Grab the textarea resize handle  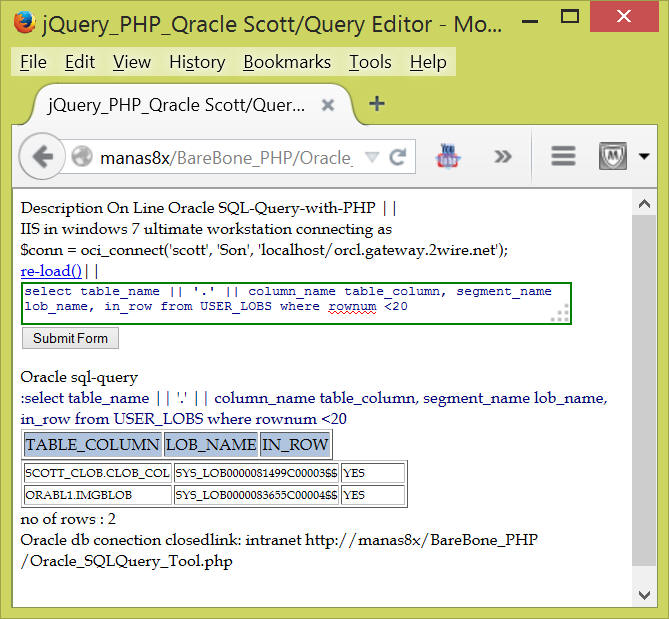pyautogui.click(x=561, y=314)
